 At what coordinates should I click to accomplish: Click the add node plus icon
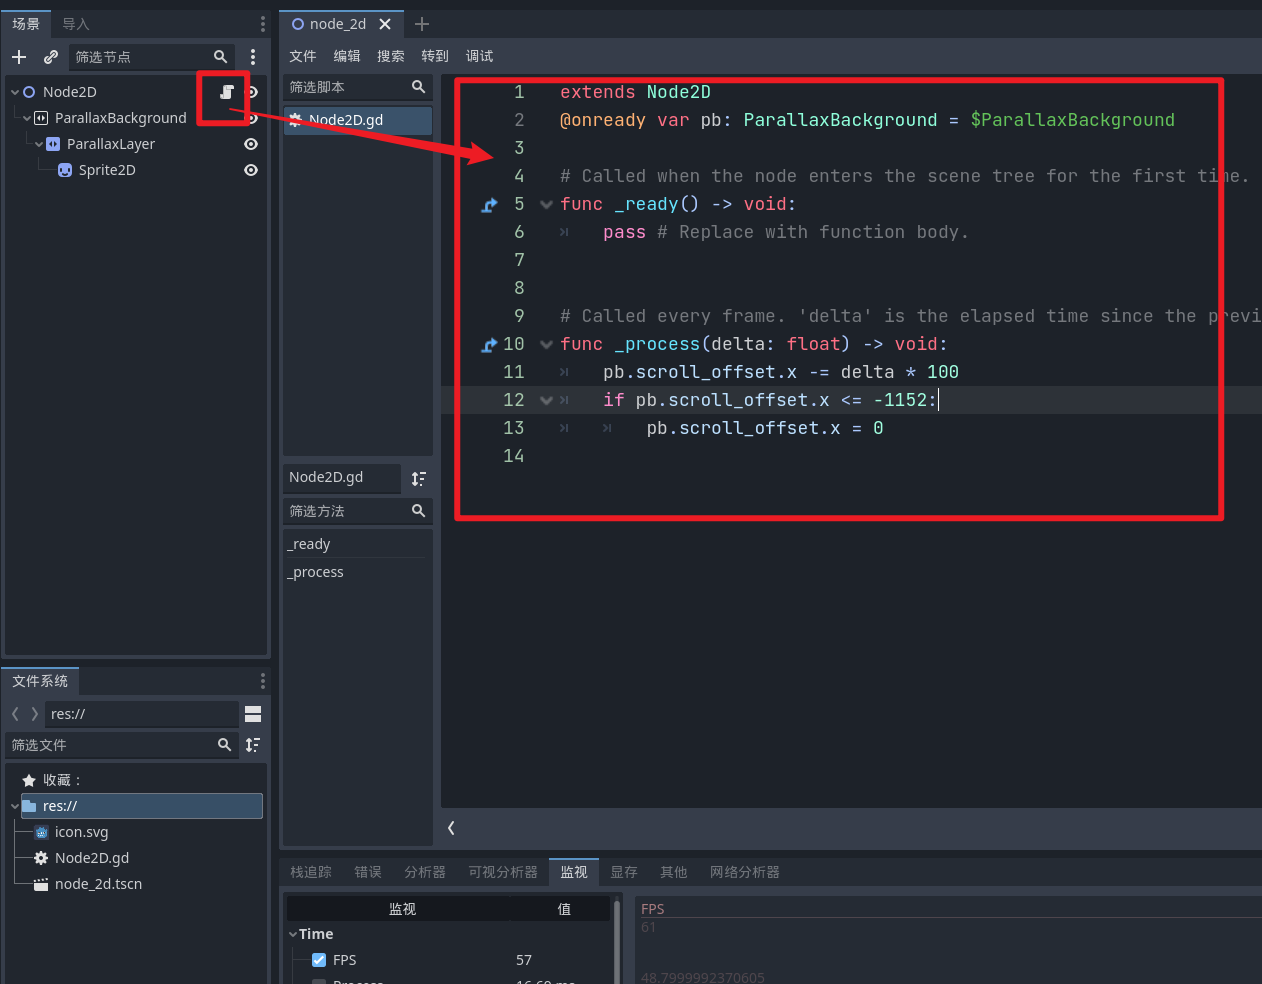(x=18, y=57)
